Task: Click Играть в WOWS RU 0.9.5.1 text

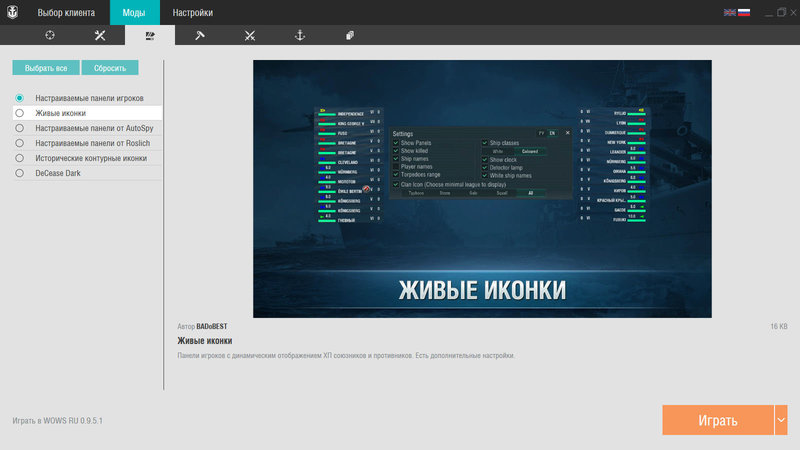Action: pyautogui.click(x=57, y=420)
